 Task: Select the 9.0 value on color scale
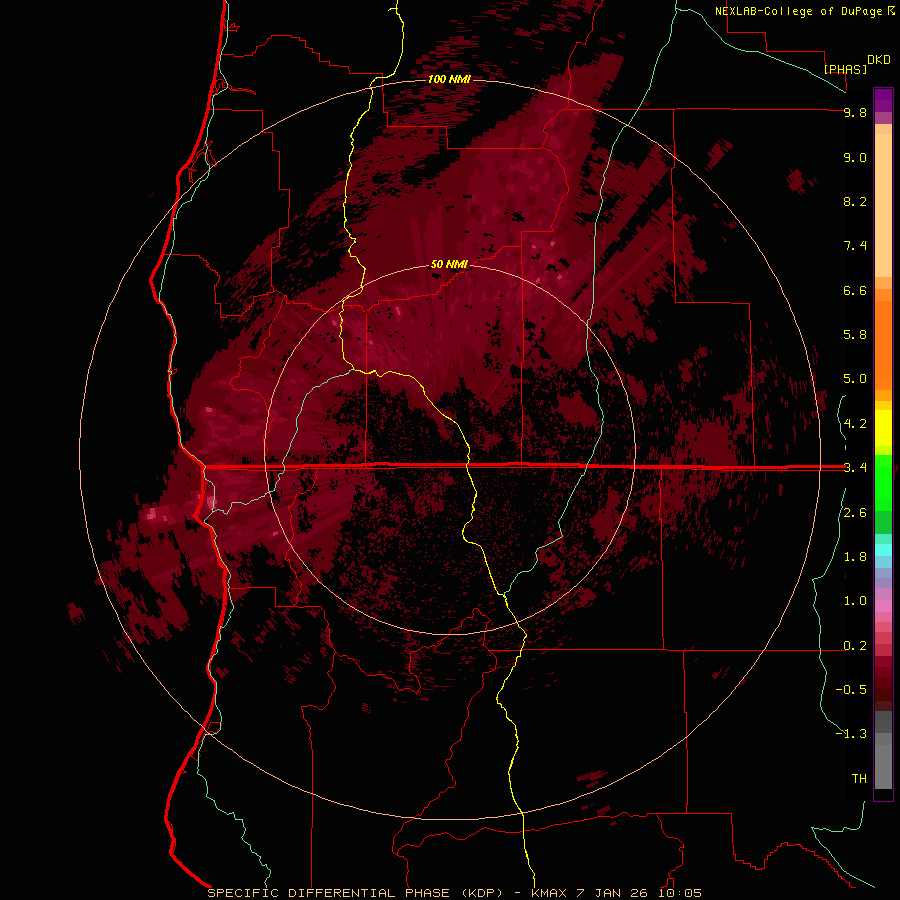(855, 157)
